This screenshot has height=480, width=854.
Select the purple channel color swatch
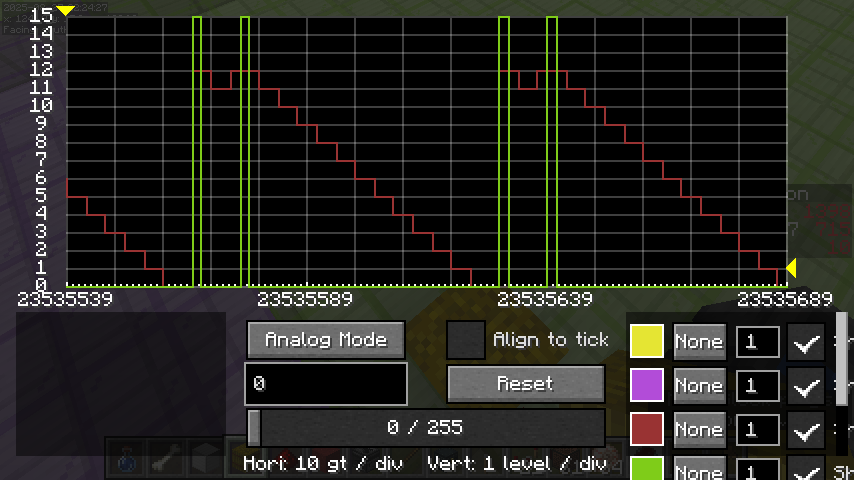[x=646, y=385]
